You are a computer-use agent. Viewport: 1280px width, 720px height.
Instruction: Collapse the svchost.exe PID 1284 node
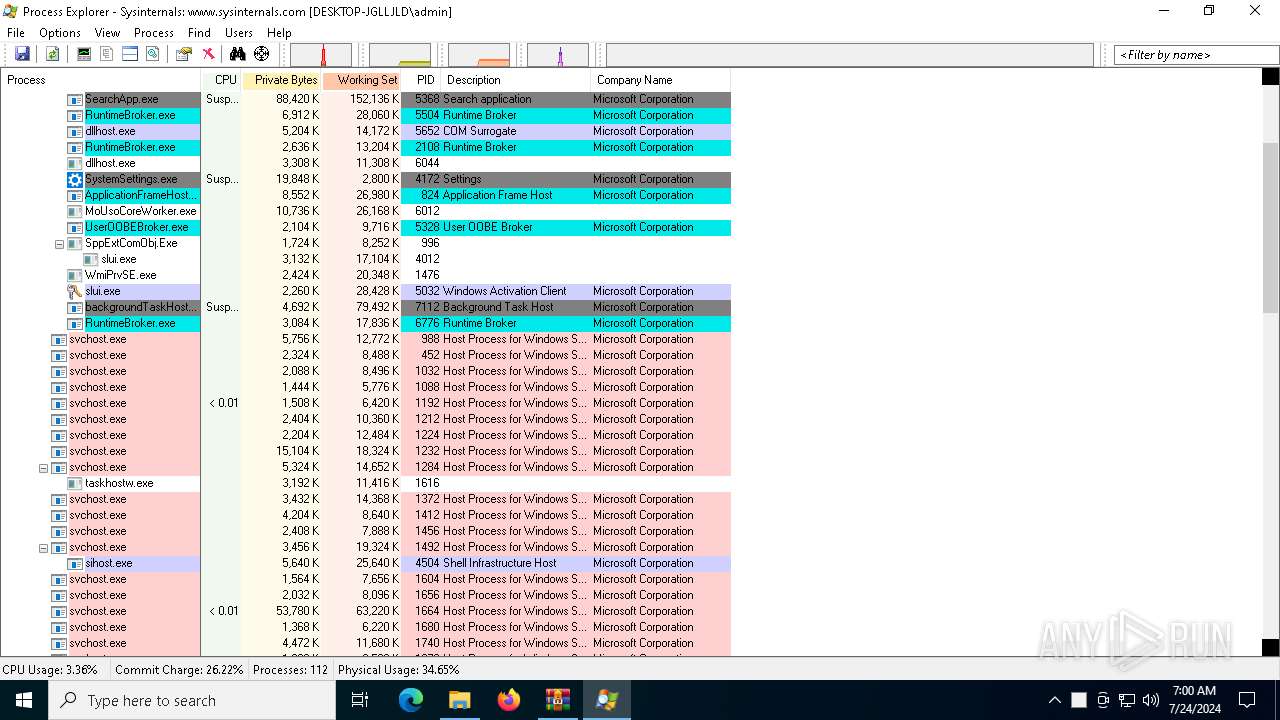coord(43,467)
